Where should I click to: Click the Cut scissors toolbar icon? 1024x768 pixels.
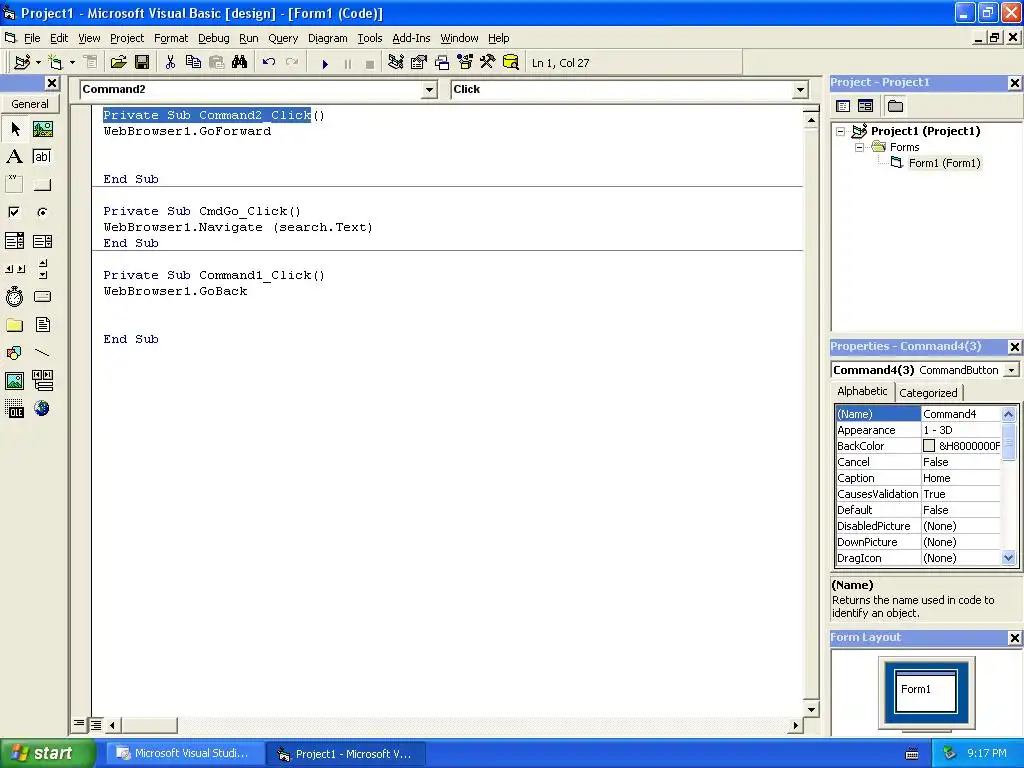click(170, 63)
